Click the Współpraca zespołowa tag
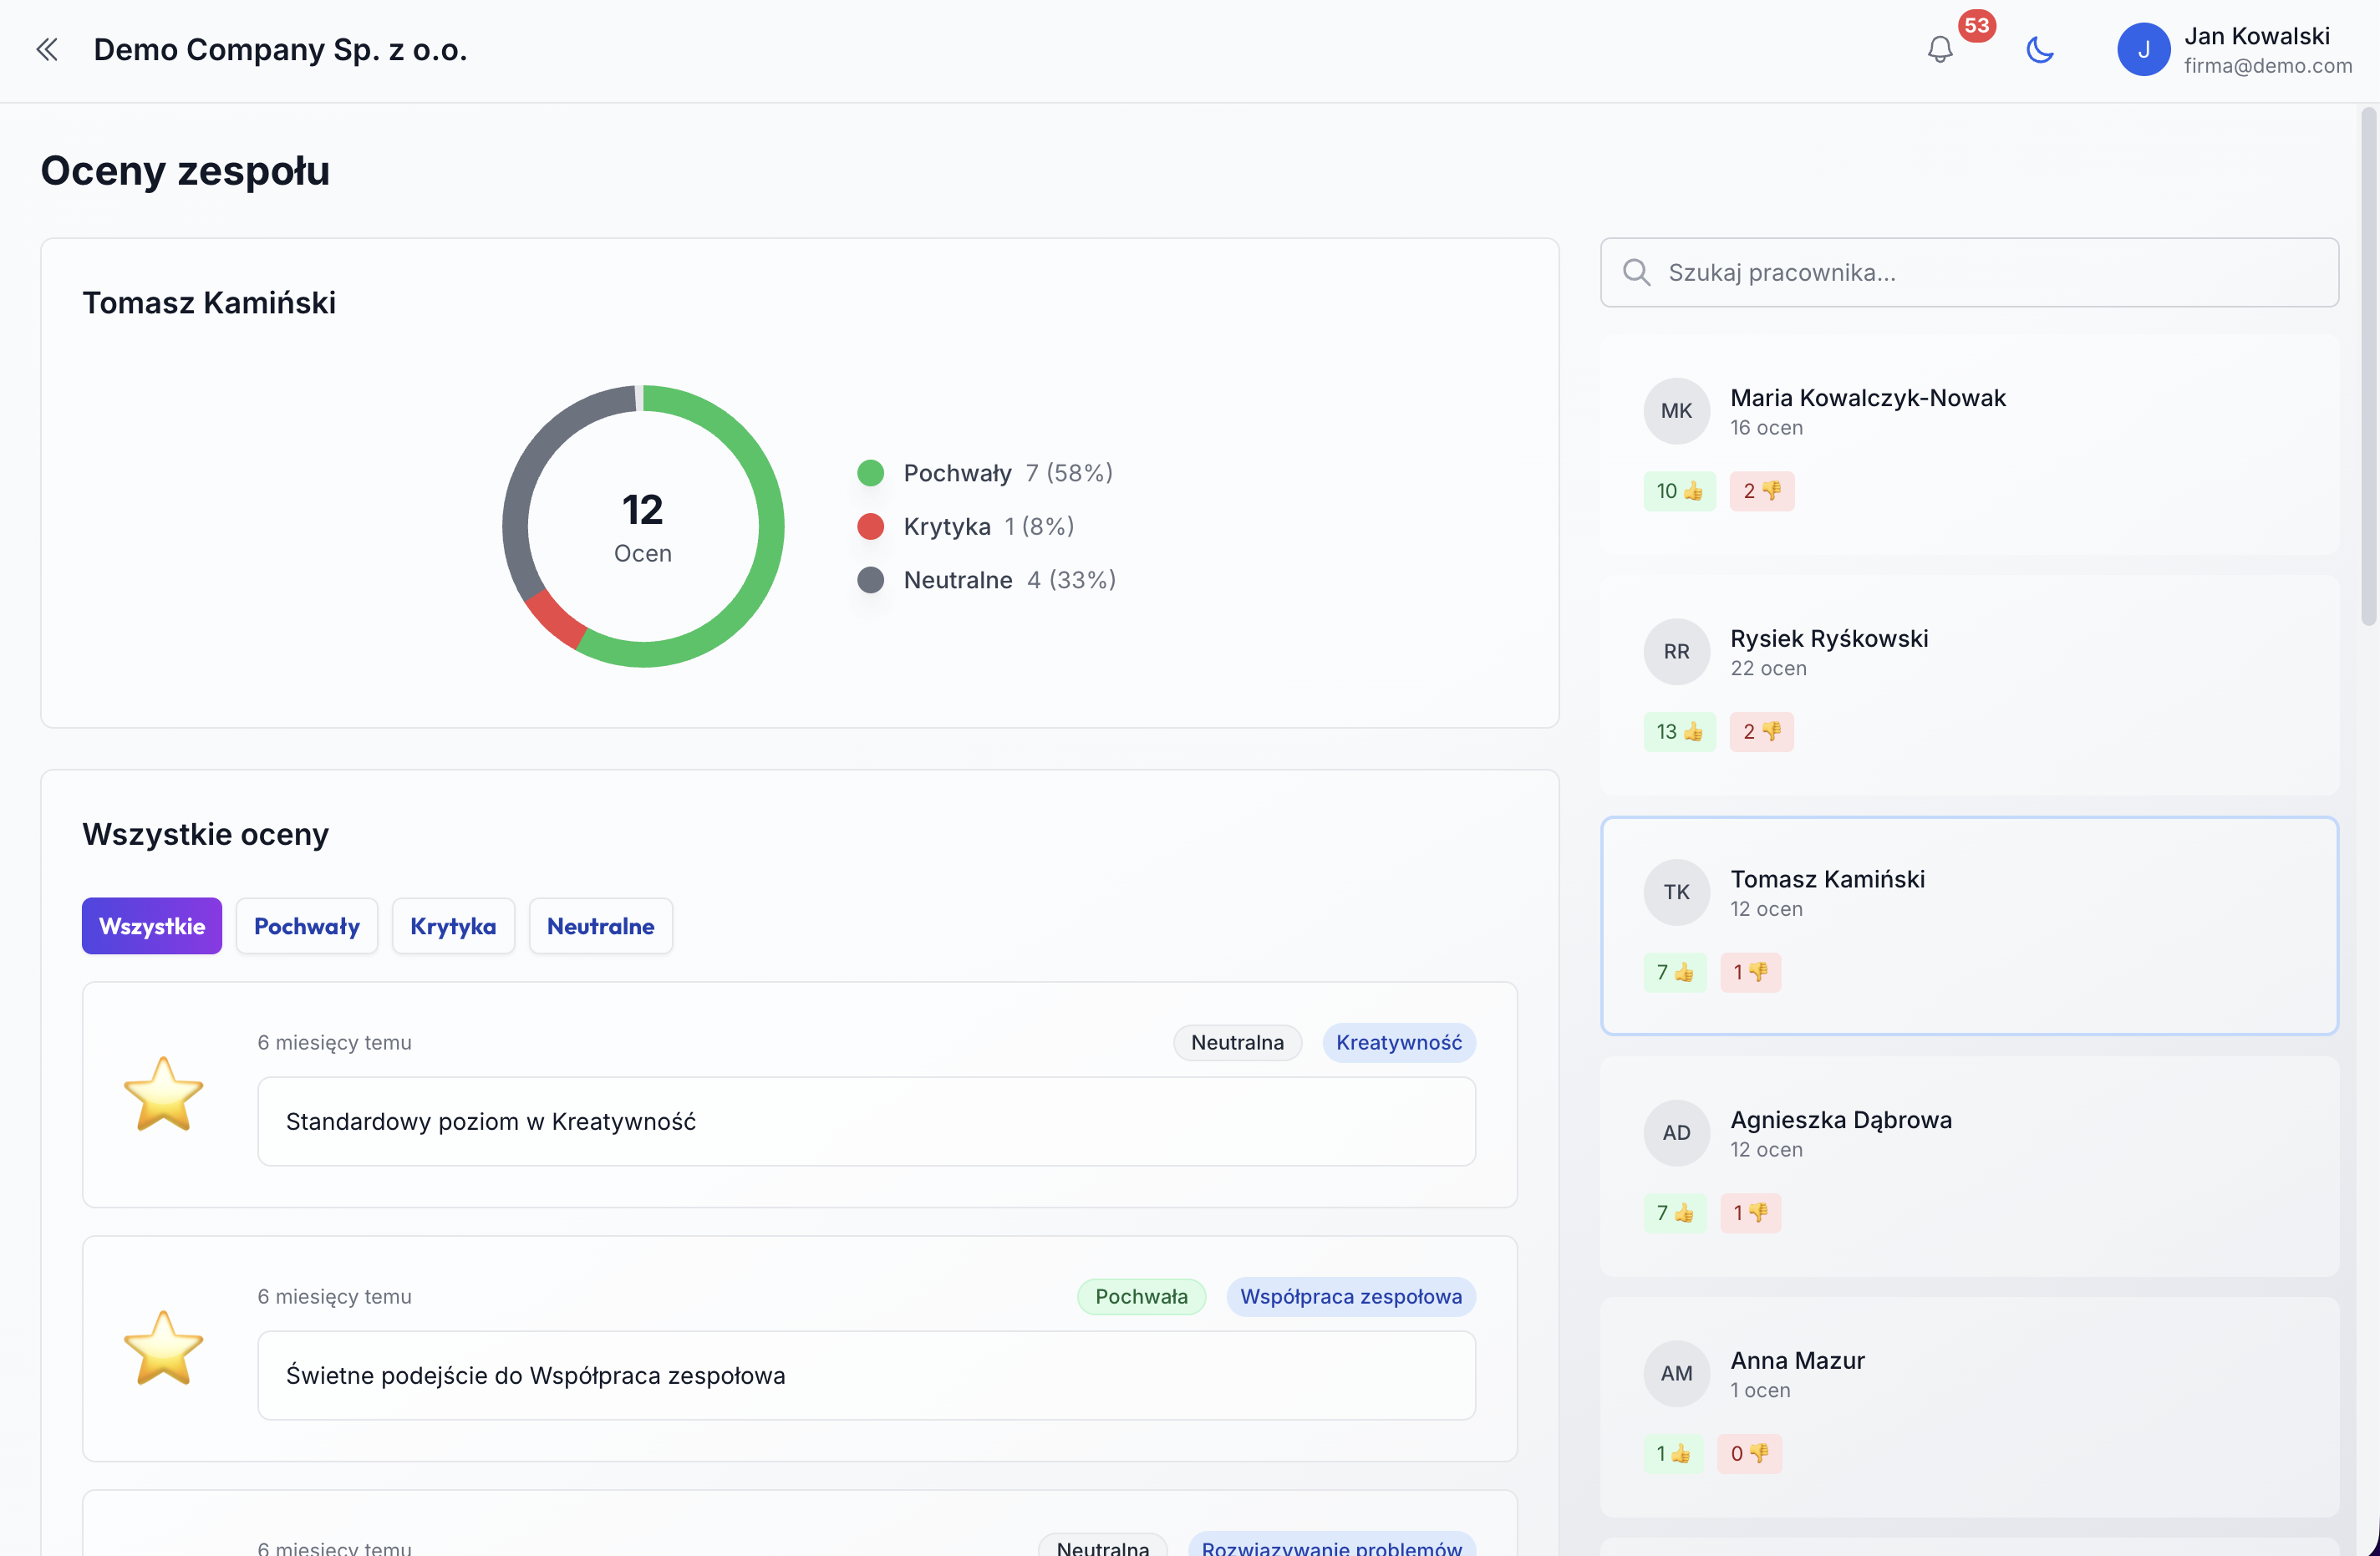The image size is (2380, 1556). 1351,1296
